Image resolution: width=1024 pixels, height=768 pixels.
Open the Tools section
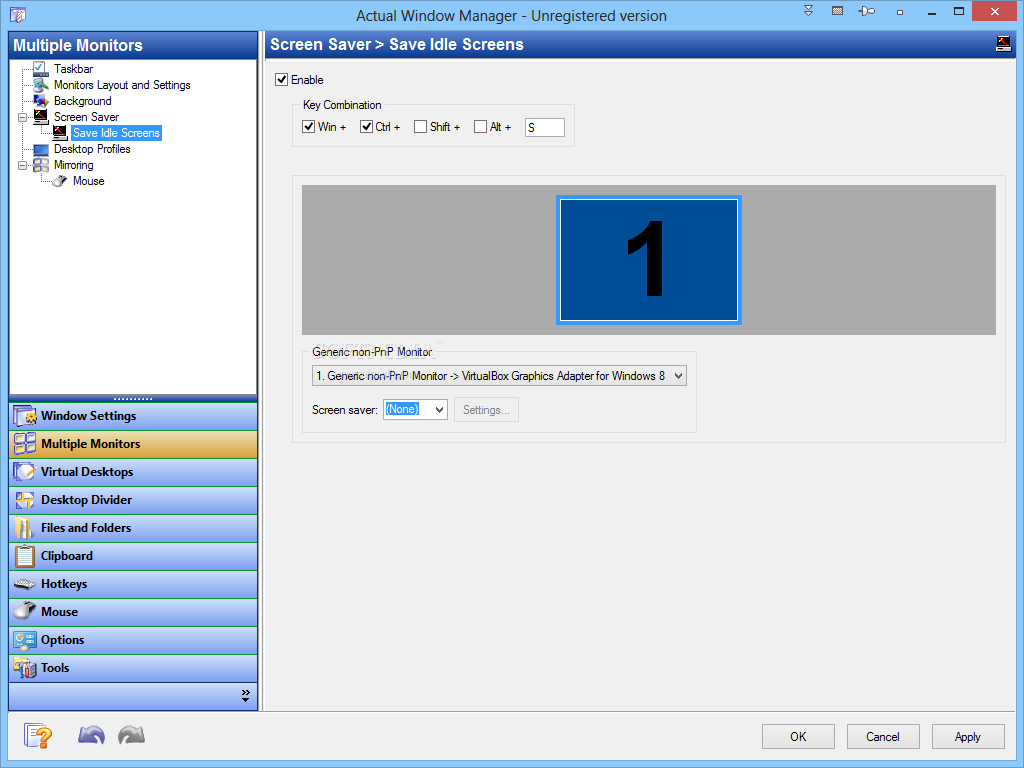point(133,668)
